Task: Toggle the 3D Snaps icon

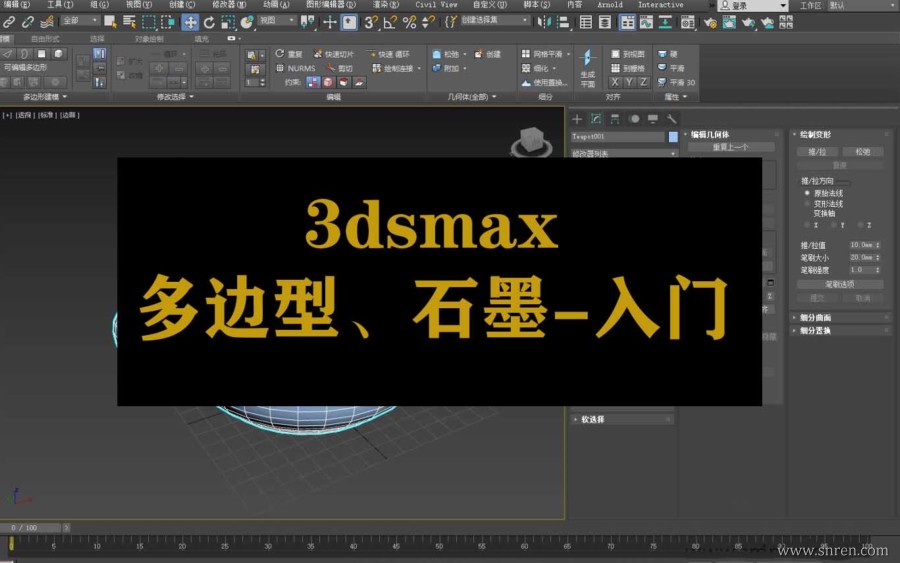Action: (x=371, y=22)
